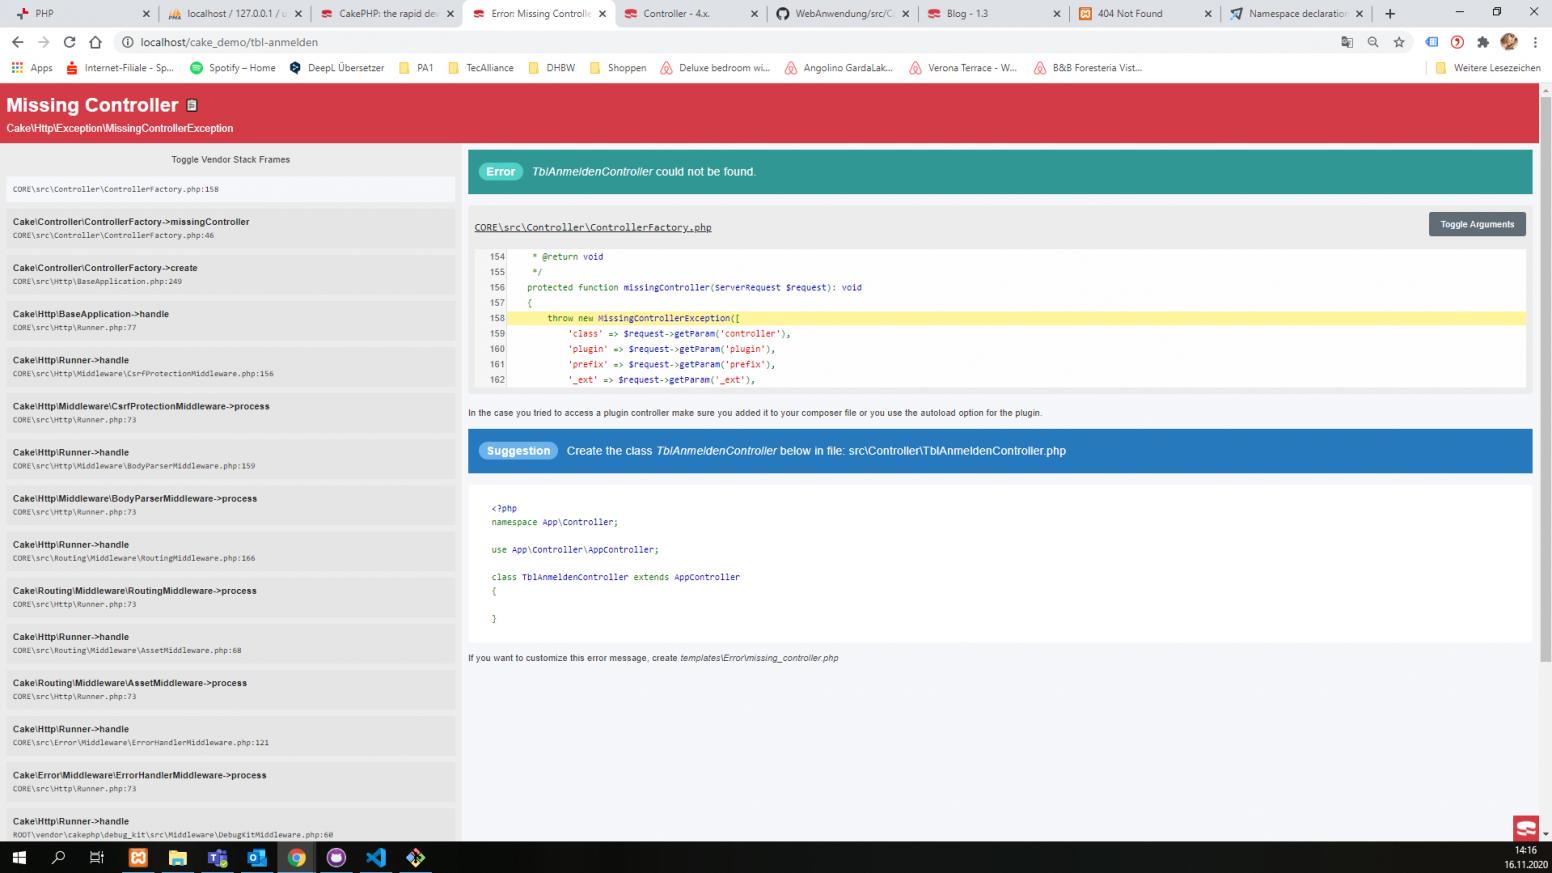Open the DeepL Übersetzer bookmark
Screen dimensions: 1552x873
pyautogui.click(x=336, y=68)
